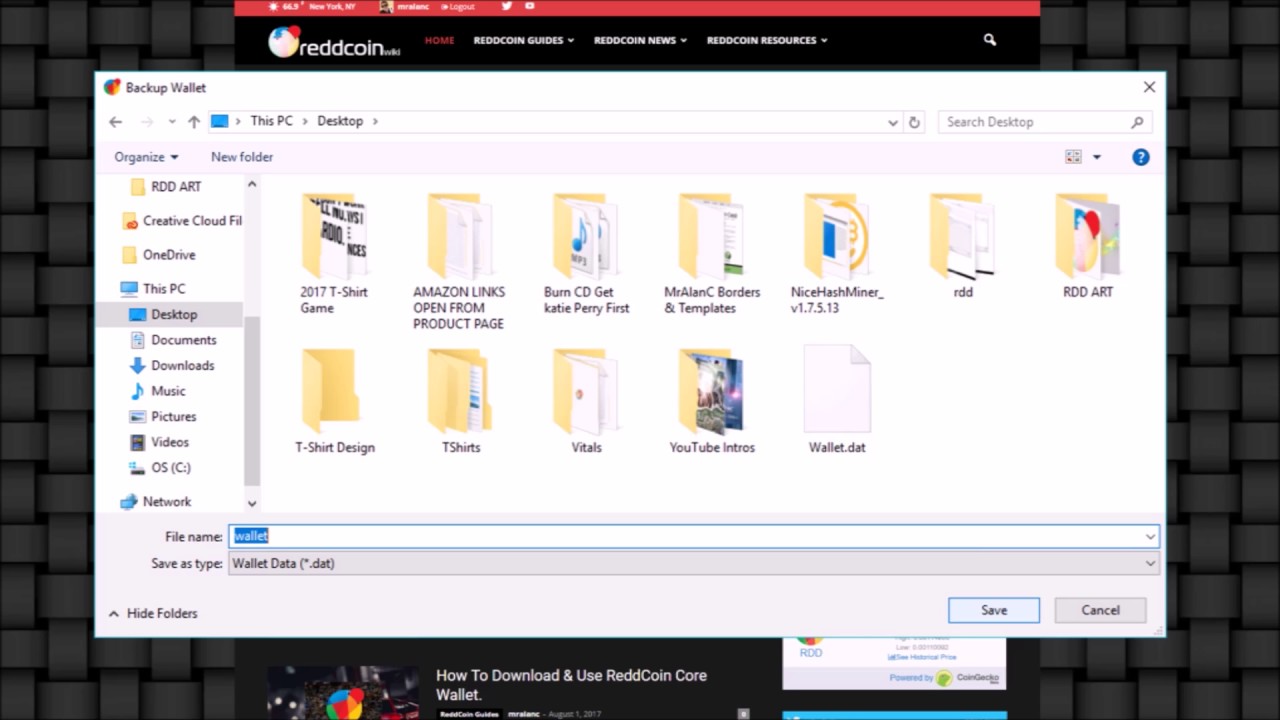This screenshot has width=1280, height=720.
Task: Expand the This PC breadcrumb chevron
Action: [x=306, y=121]
